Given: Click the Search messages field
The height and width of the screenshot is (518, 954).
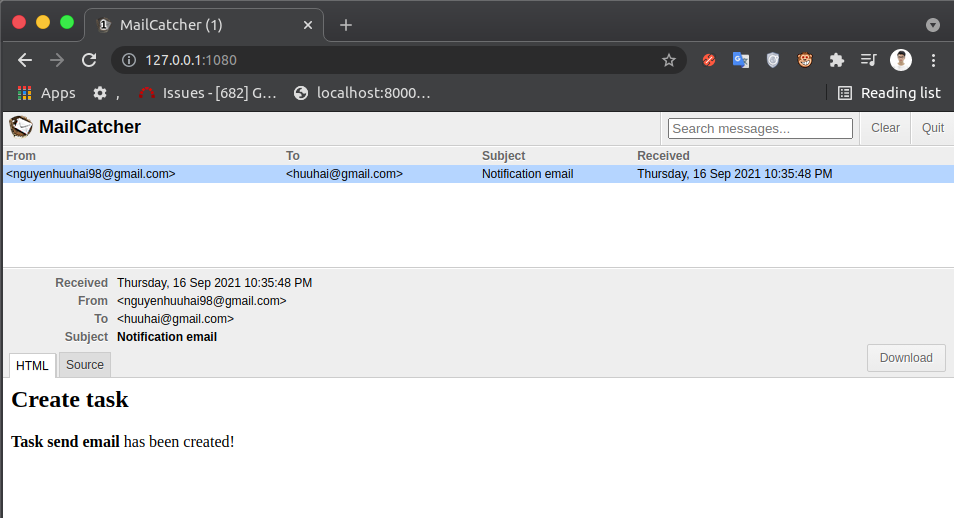Looking at the screenshot, I should coord(760,128).
